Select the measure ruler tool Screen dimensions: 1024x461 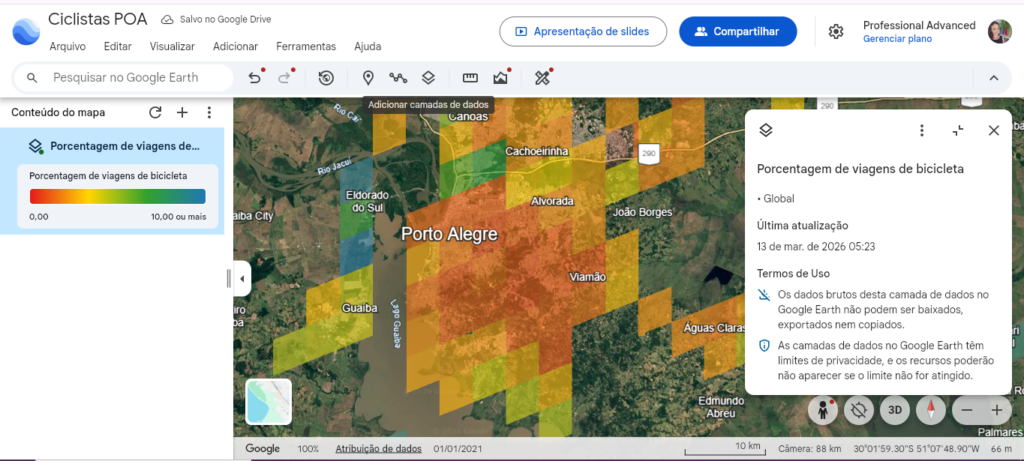[470, 78]
